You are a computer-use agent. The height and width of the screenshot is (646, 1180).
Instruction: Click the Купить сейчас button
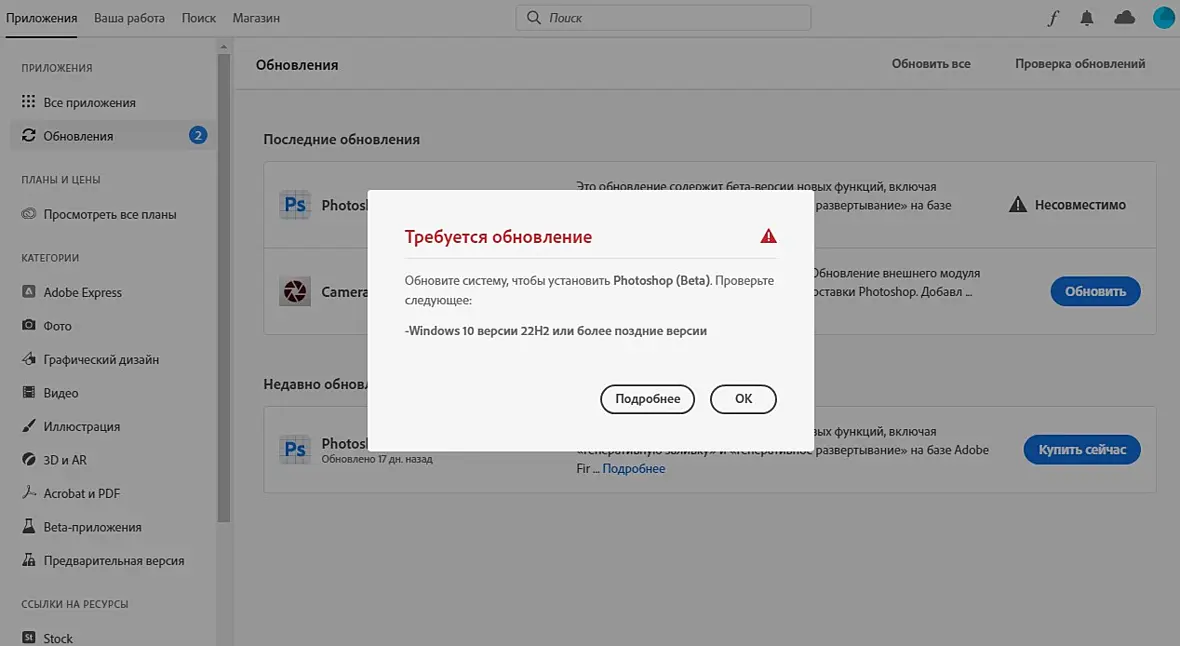tap(1082, 449)
